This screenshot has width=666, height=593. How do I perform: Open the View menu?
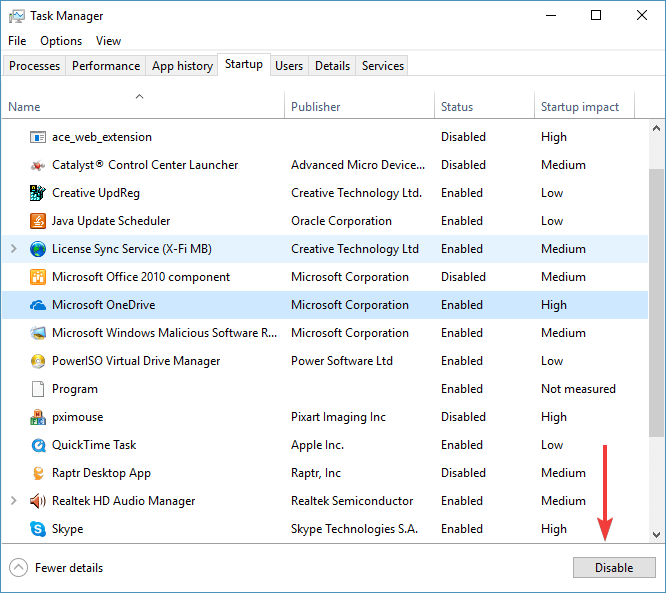(108, 41)
